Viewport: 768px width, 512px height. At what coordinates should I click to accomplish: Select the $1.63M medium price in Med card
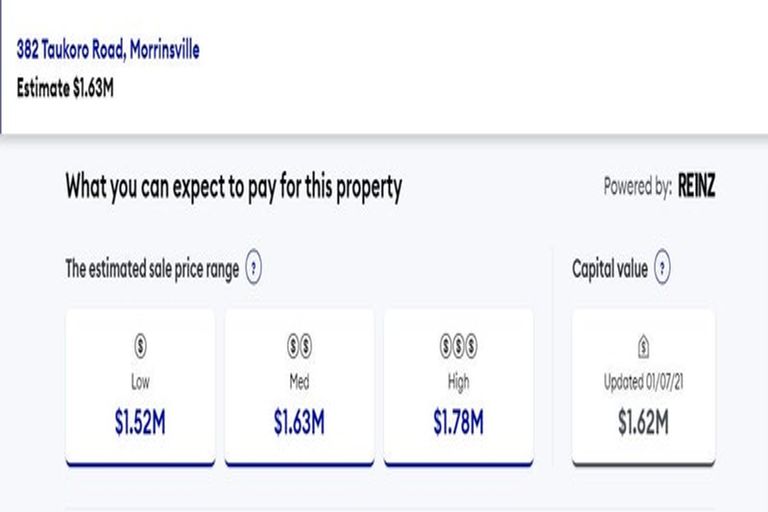299,423
